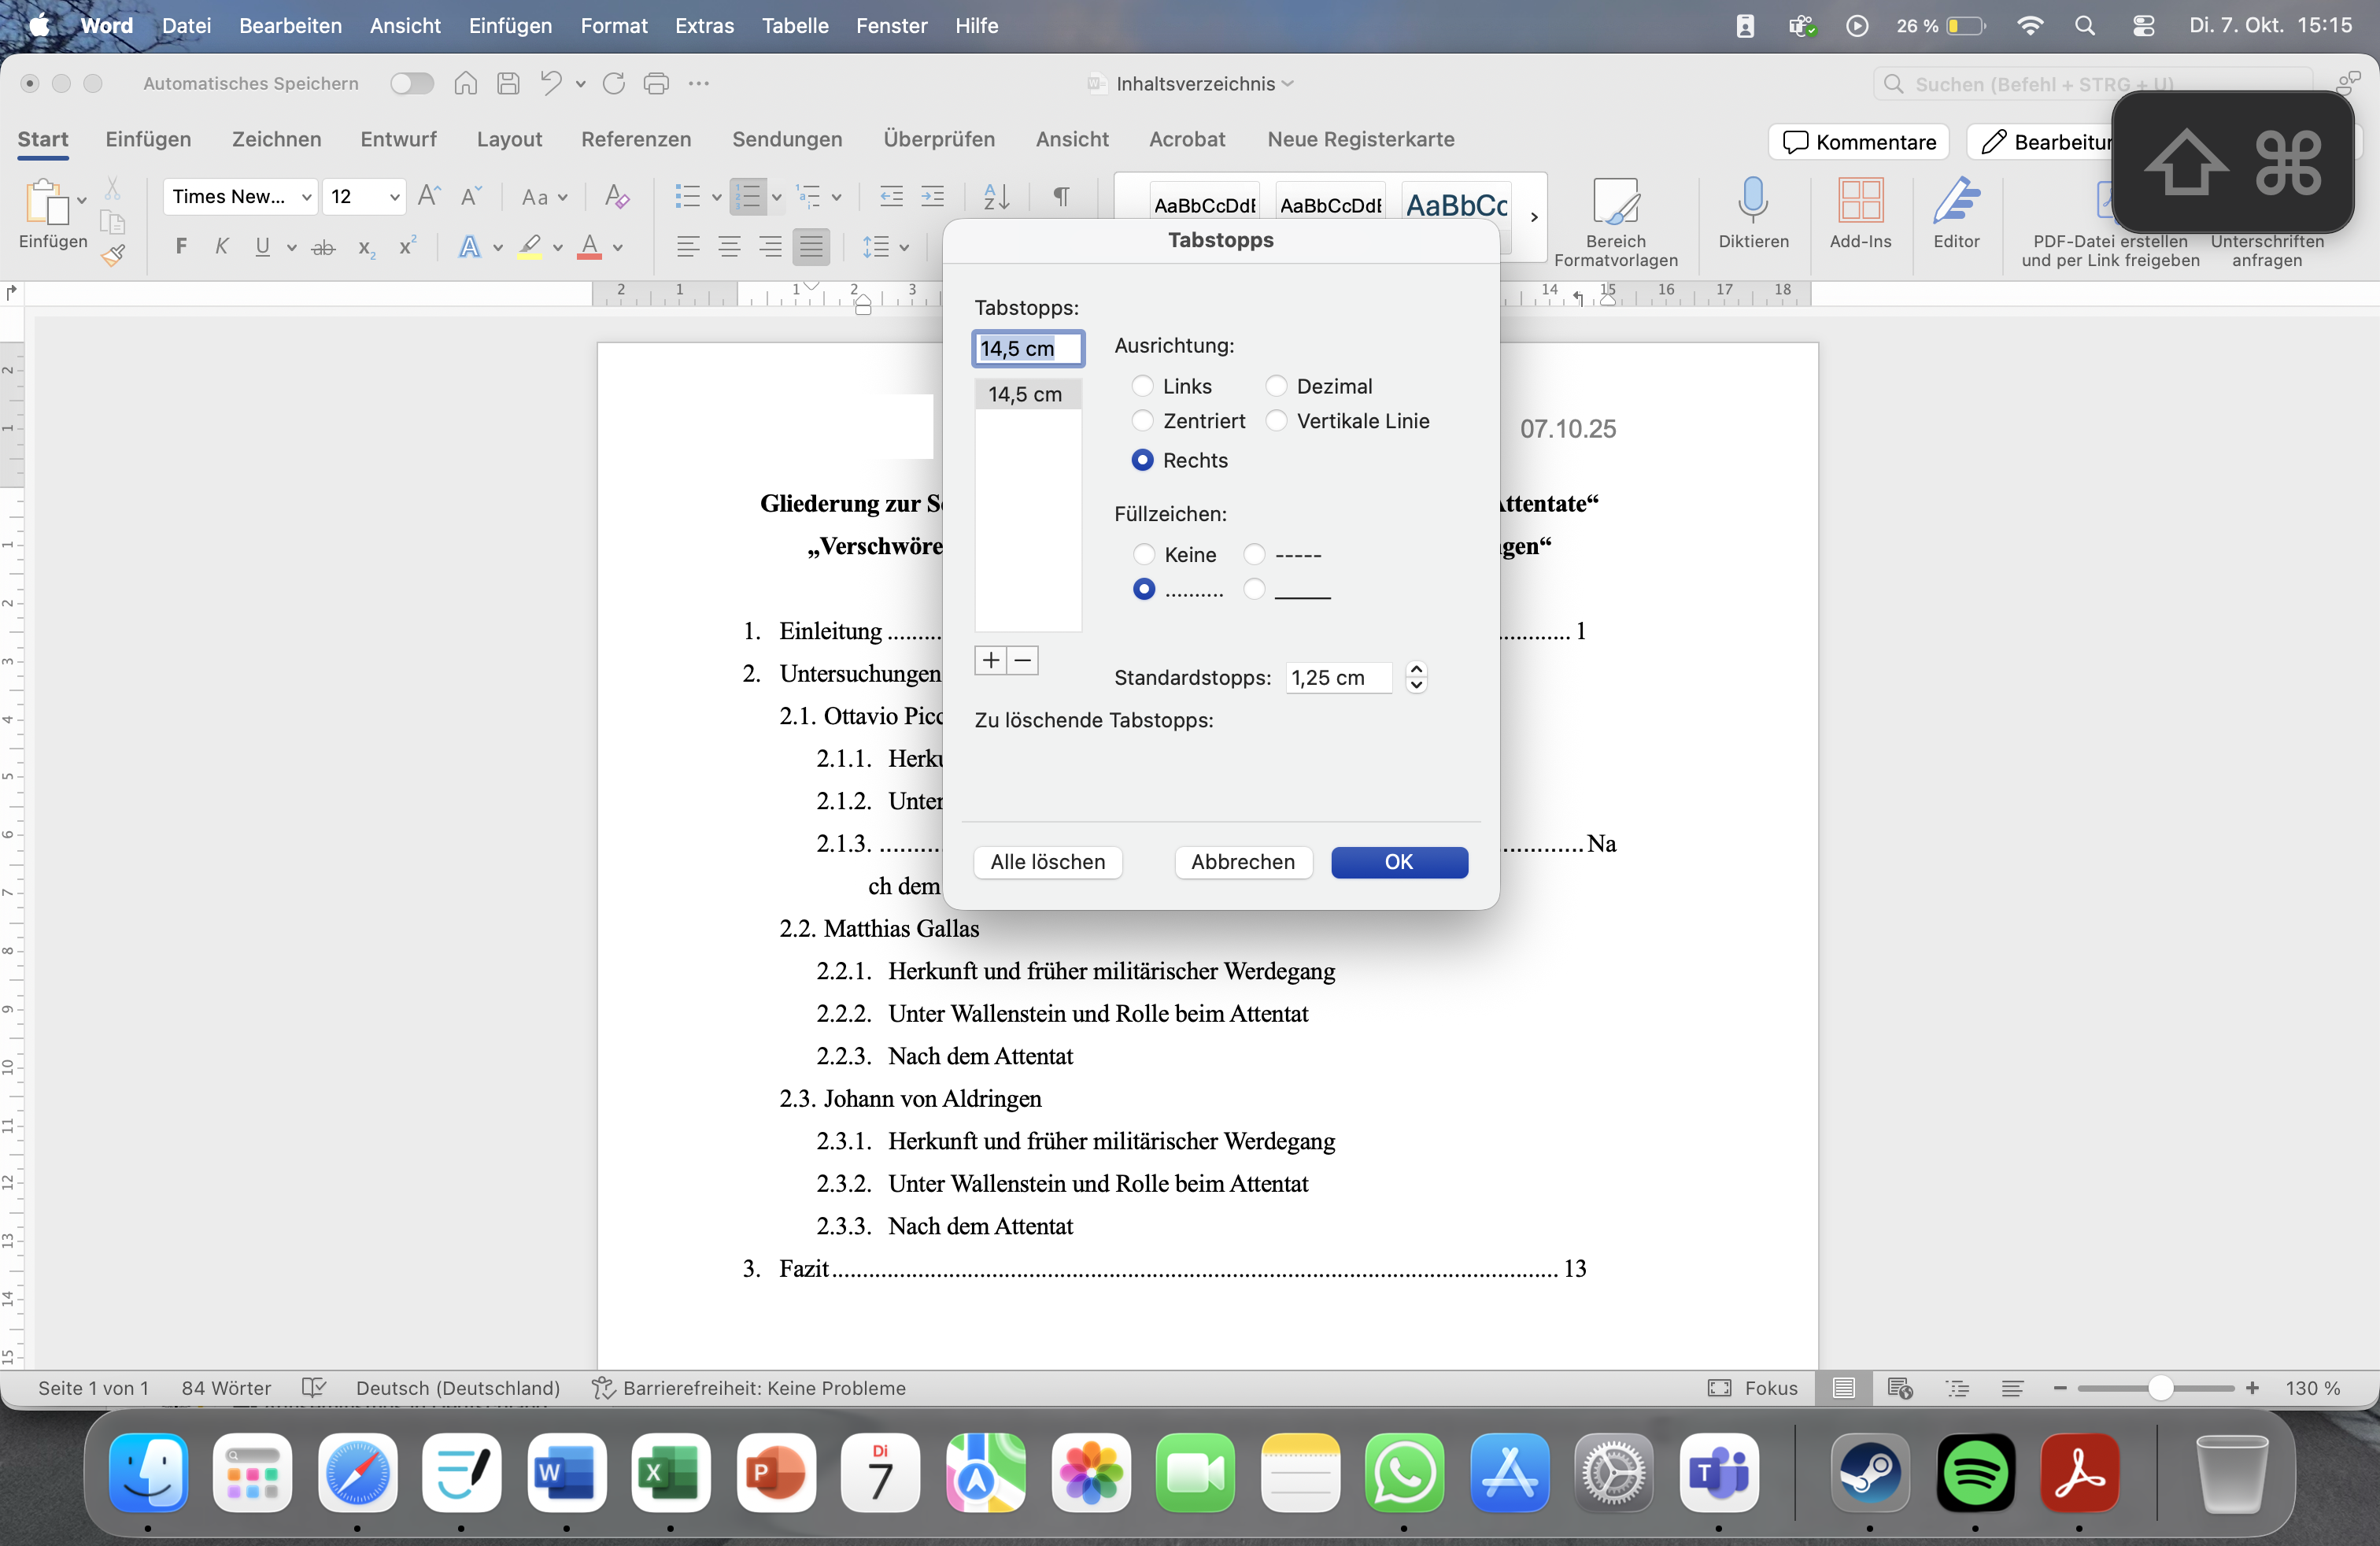Toggle bold formatting in the ribbon
Screen dimensions: 2380x1546
coord(181,246)
